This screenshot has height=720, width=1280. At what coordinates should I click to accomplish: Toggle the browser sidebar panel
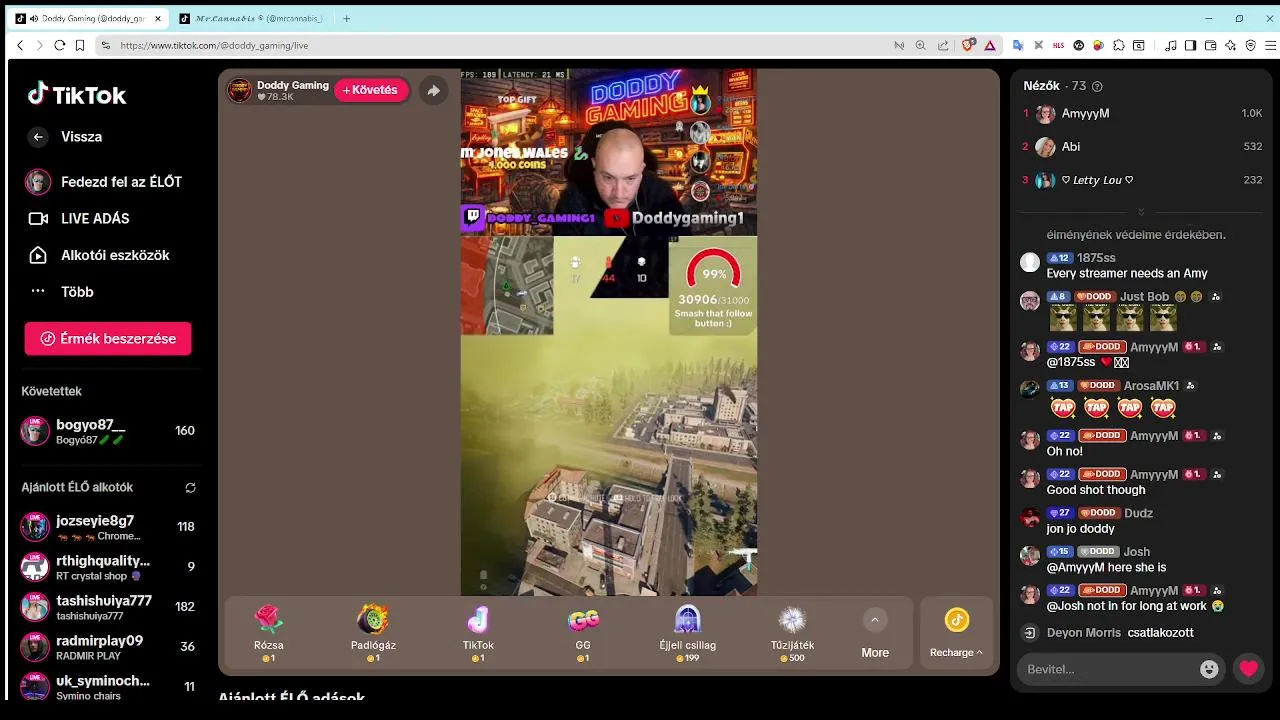(1190, 45)
